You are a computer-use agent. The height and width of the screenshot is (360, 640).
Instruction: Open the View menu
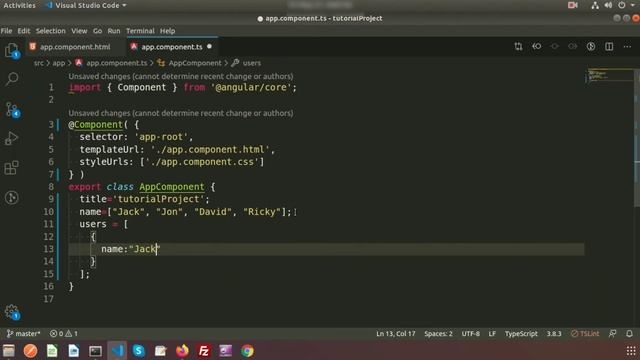point(79,31)
